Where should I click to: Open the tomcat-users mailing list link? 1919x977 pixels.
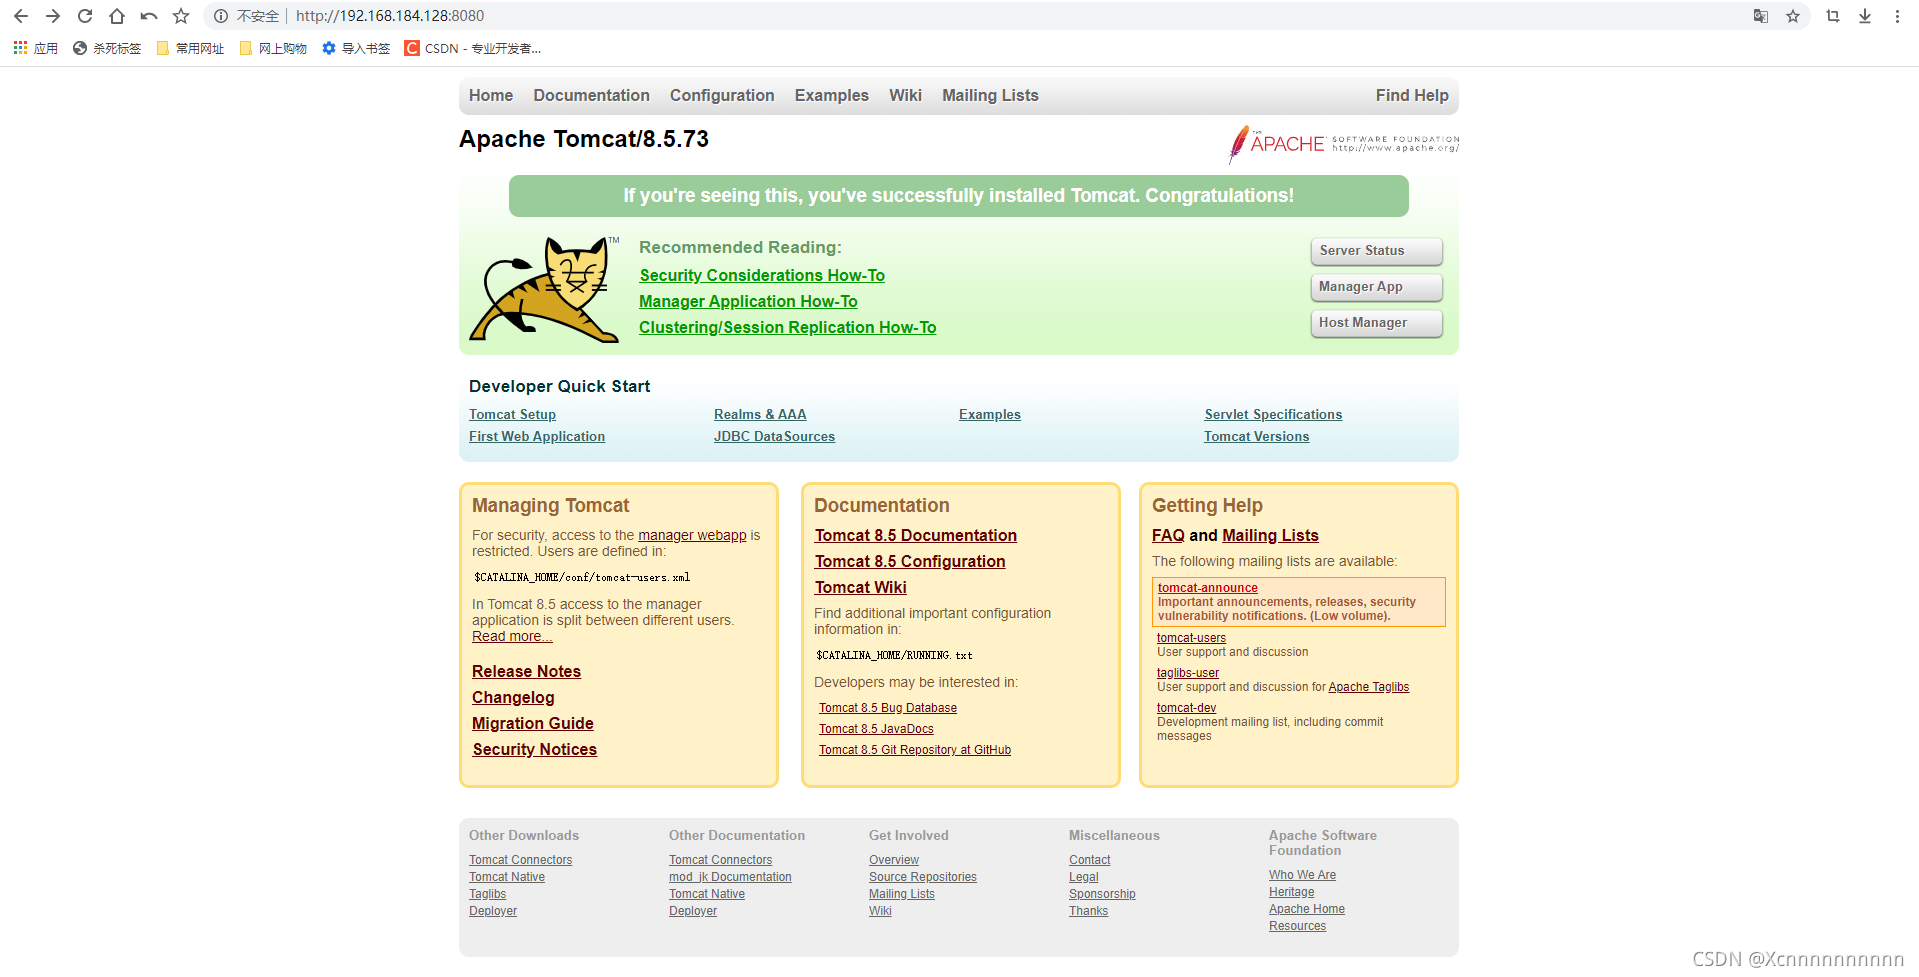pos(1191,638)
